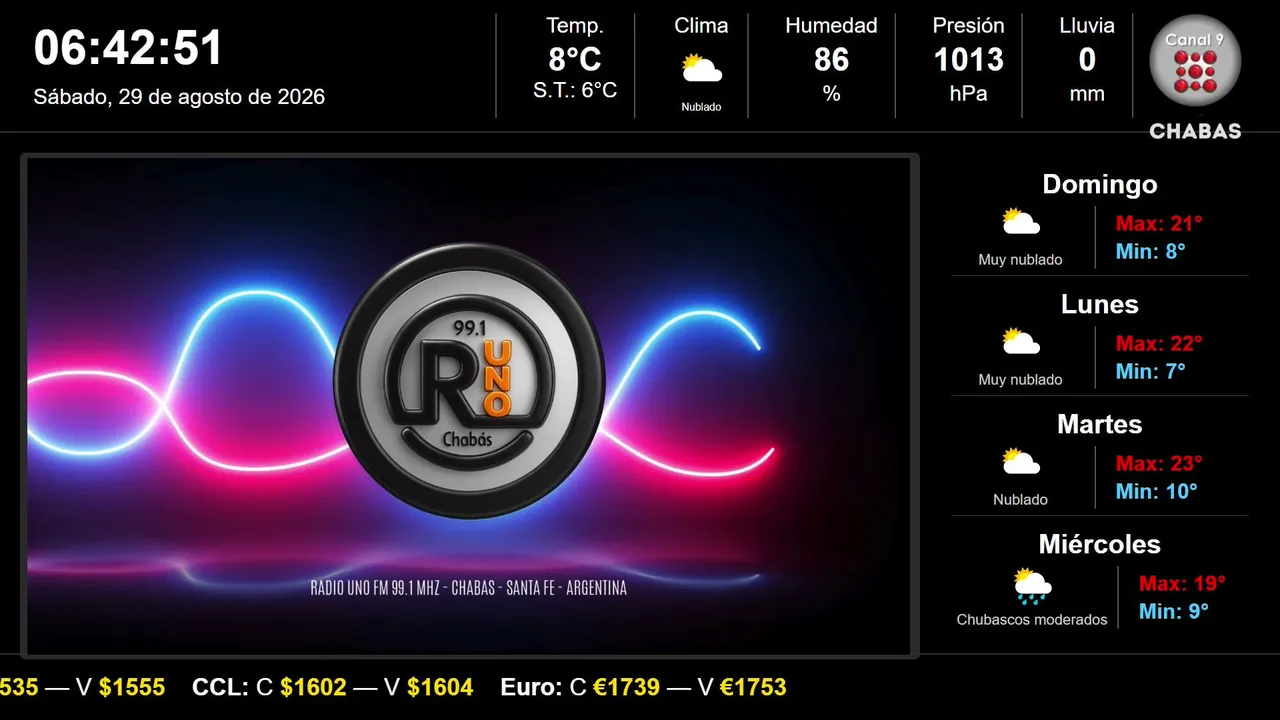
Task: Click the hPa unit label
Action: (968, 94)
